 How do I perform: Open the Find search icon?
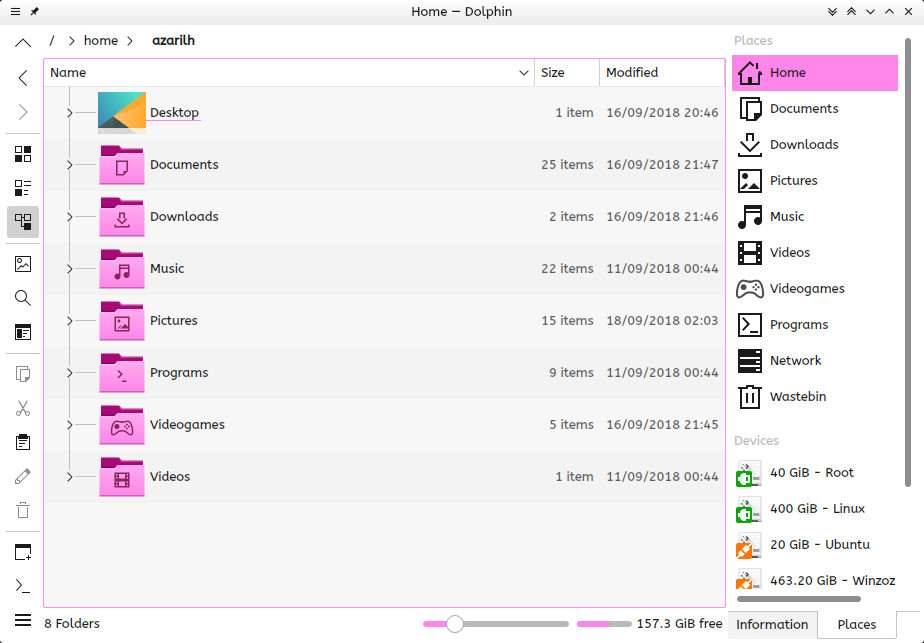pyautogui.click(x=23, y=298)
